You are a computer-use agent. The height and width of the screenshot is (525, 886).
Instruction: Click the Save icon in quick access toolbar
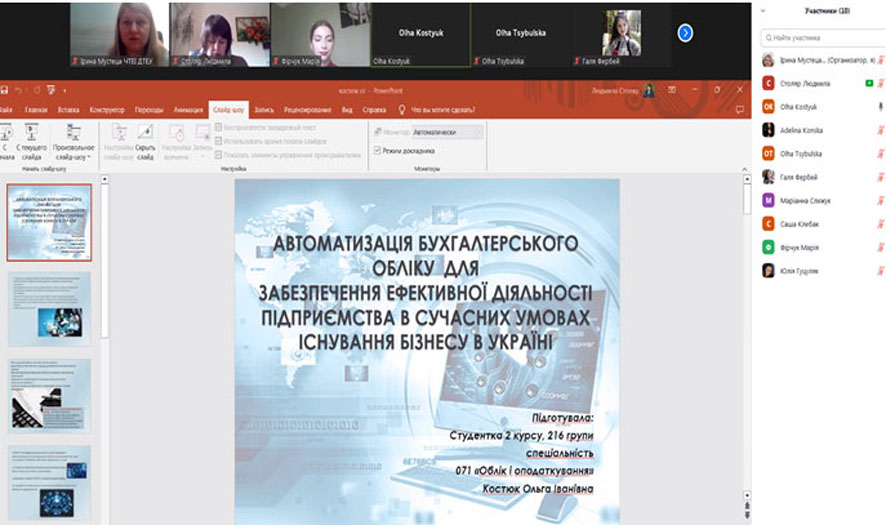pyautogui.click(x=5, y=90)
